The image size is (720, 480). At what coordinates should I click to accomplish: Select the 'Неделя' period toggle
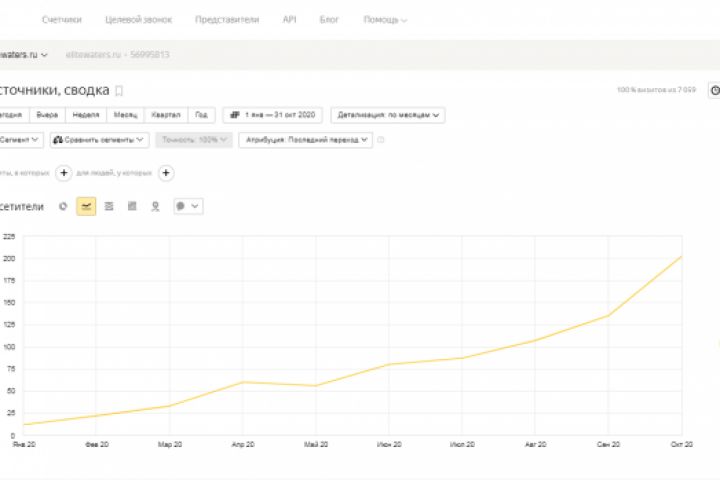tap(86, 115)
